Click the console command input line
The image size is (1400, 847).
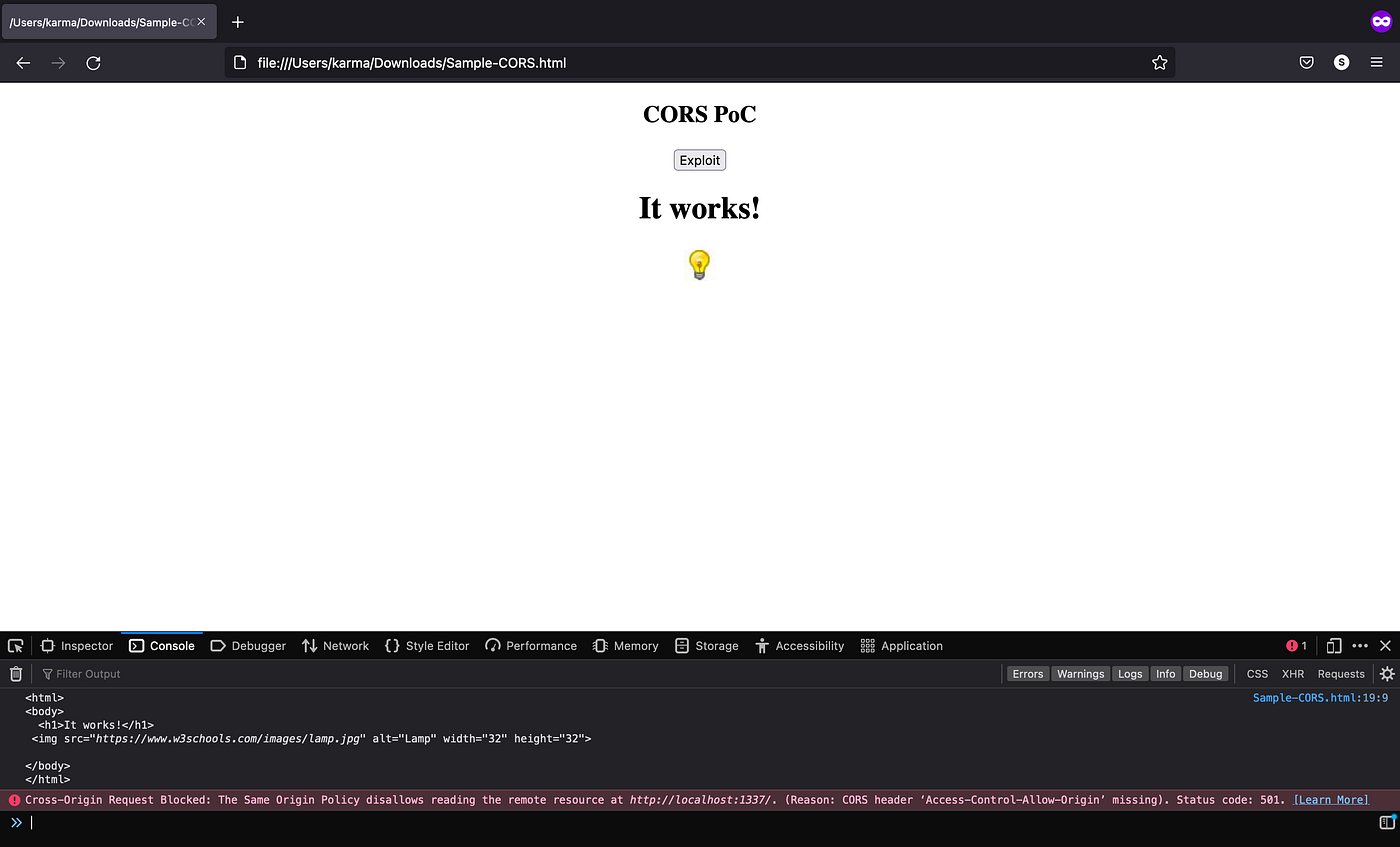pos(700,823)
